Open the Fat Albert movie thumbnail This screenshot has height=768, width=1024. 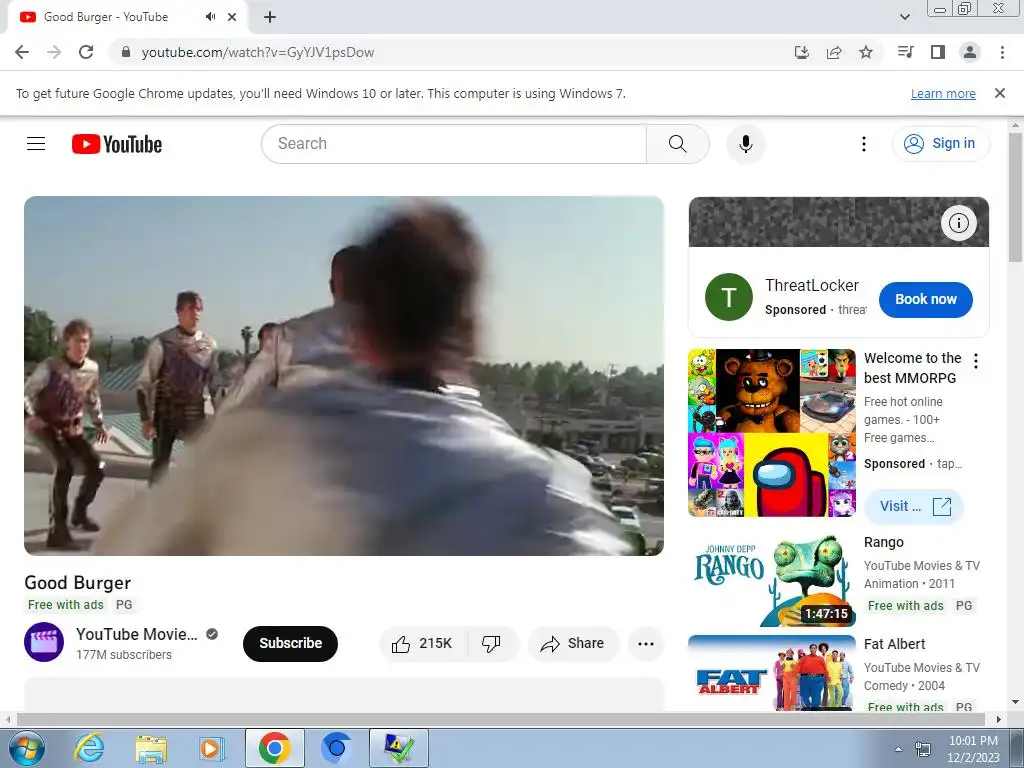point(772,673)
